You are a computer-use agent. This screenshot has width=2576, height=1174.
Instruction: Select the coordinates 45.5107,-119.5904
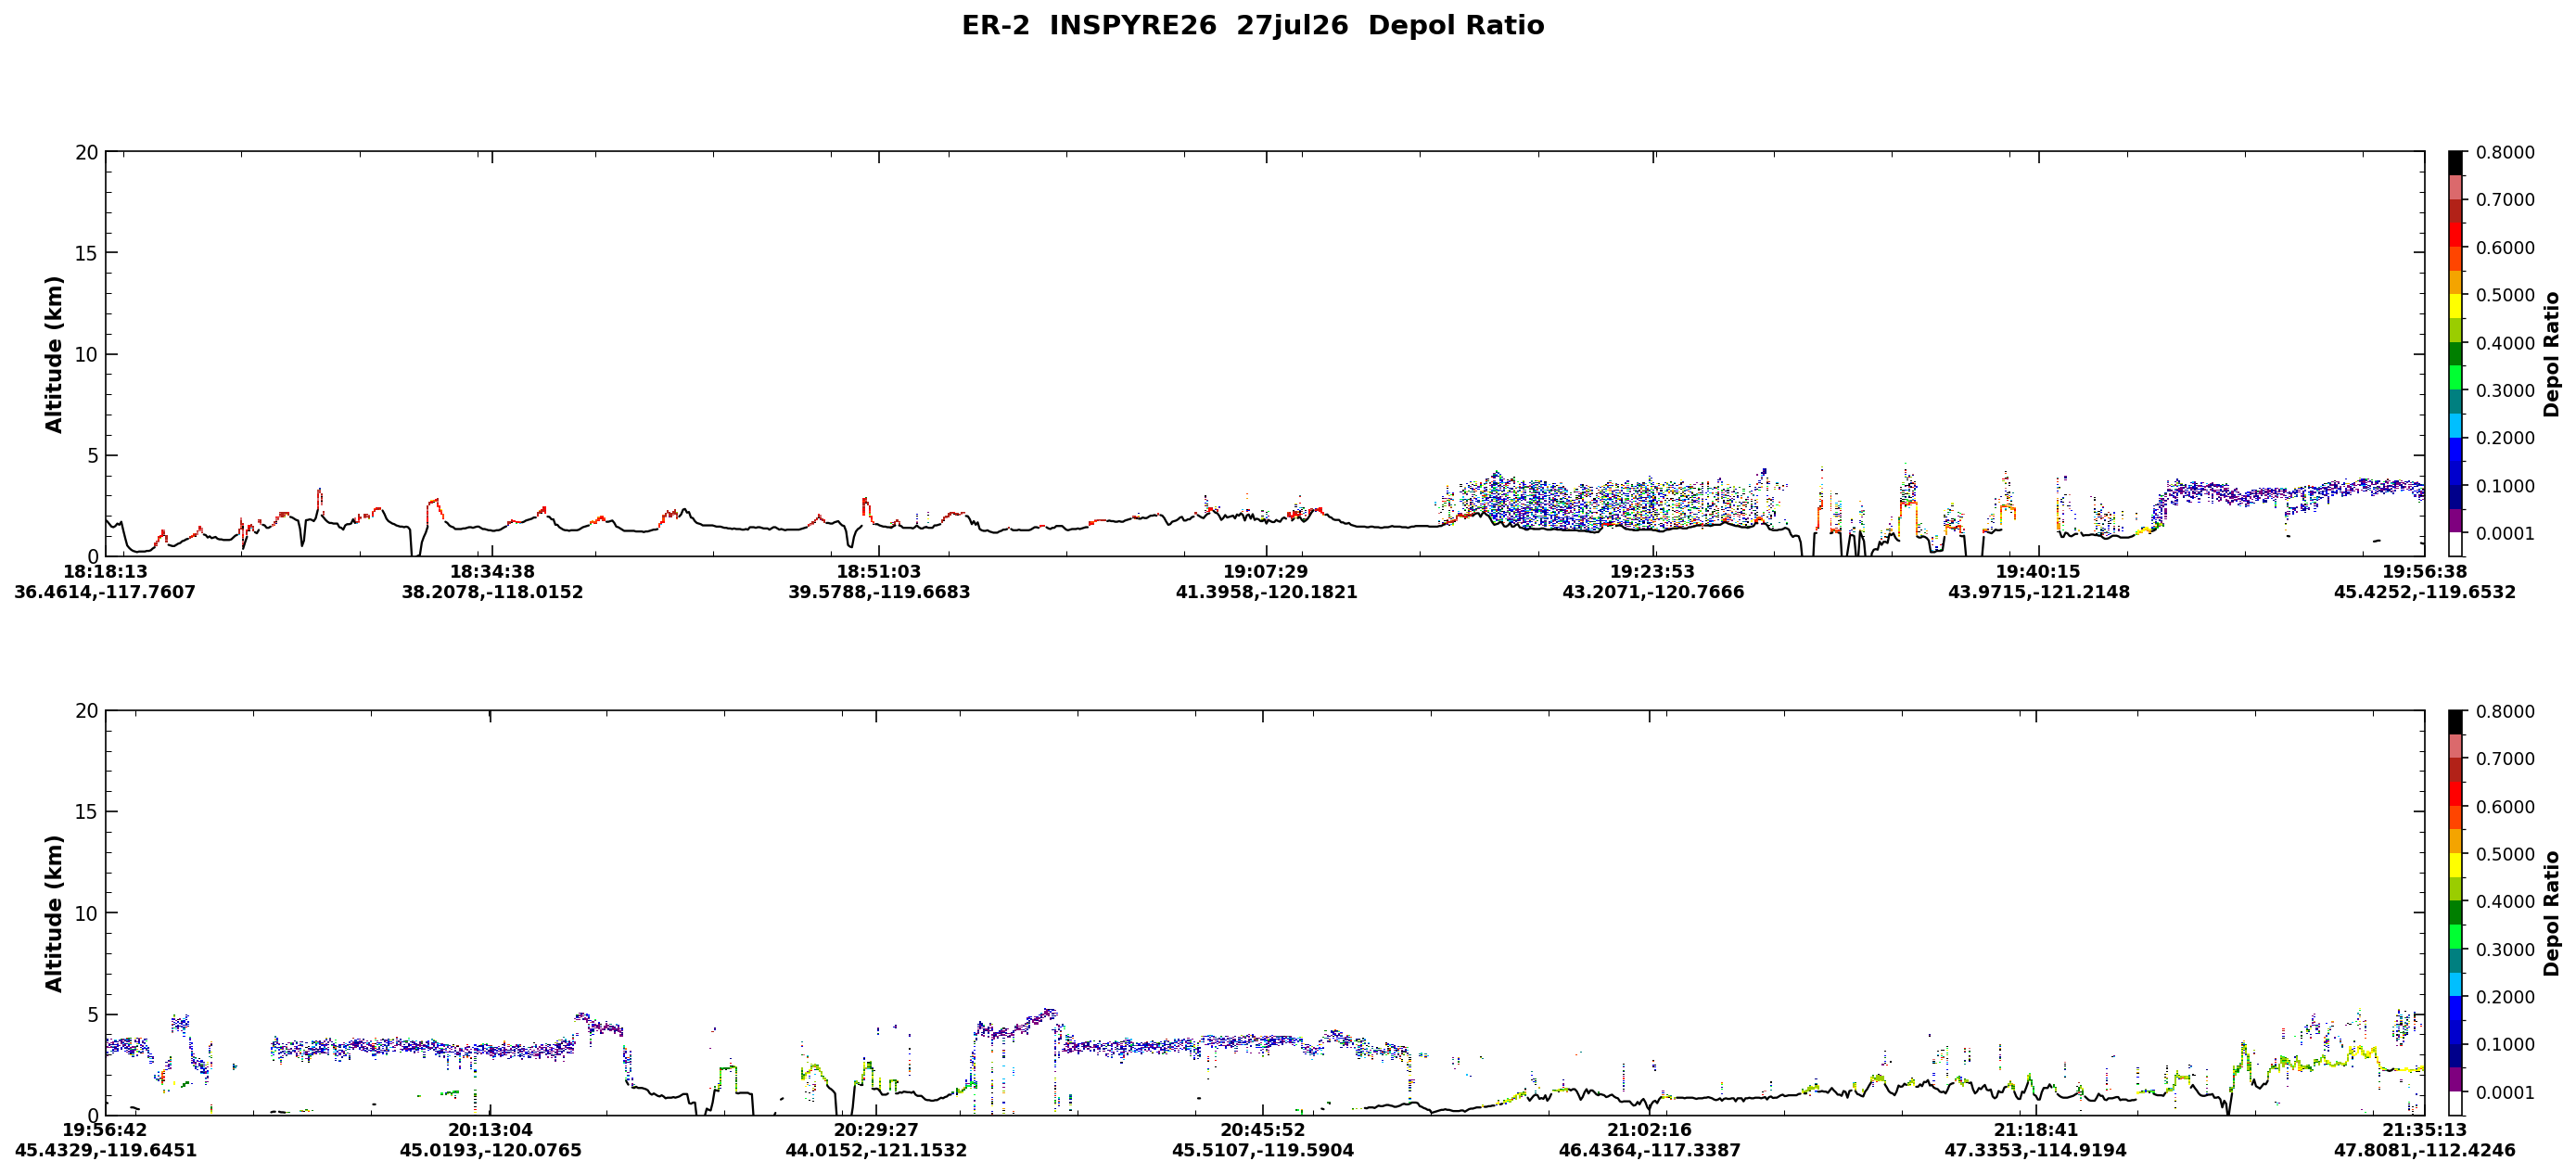click(1263, 1151)
